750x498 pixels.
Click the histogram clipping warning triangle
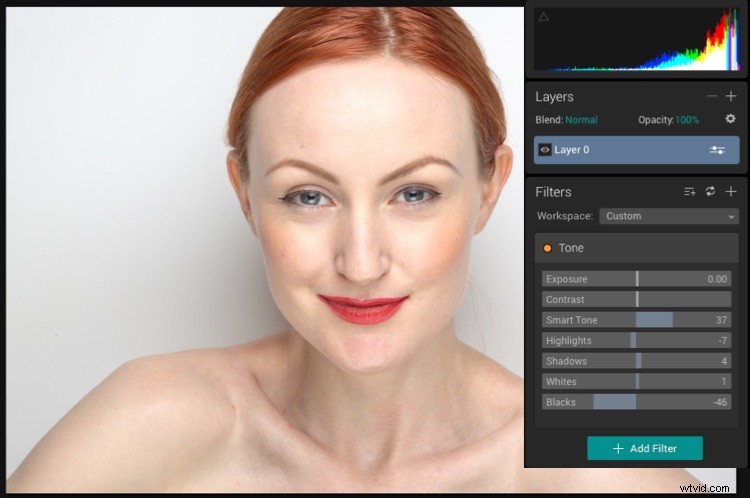[543, 17]
